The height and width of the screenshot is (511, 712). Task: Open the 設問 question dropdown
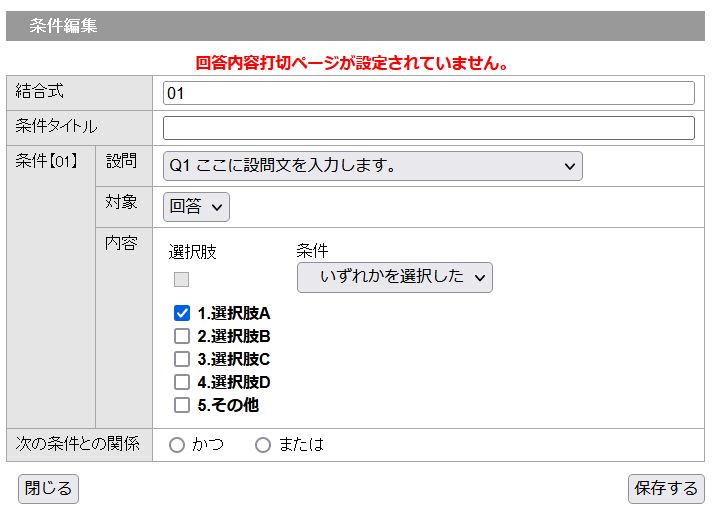pos(372,166)
